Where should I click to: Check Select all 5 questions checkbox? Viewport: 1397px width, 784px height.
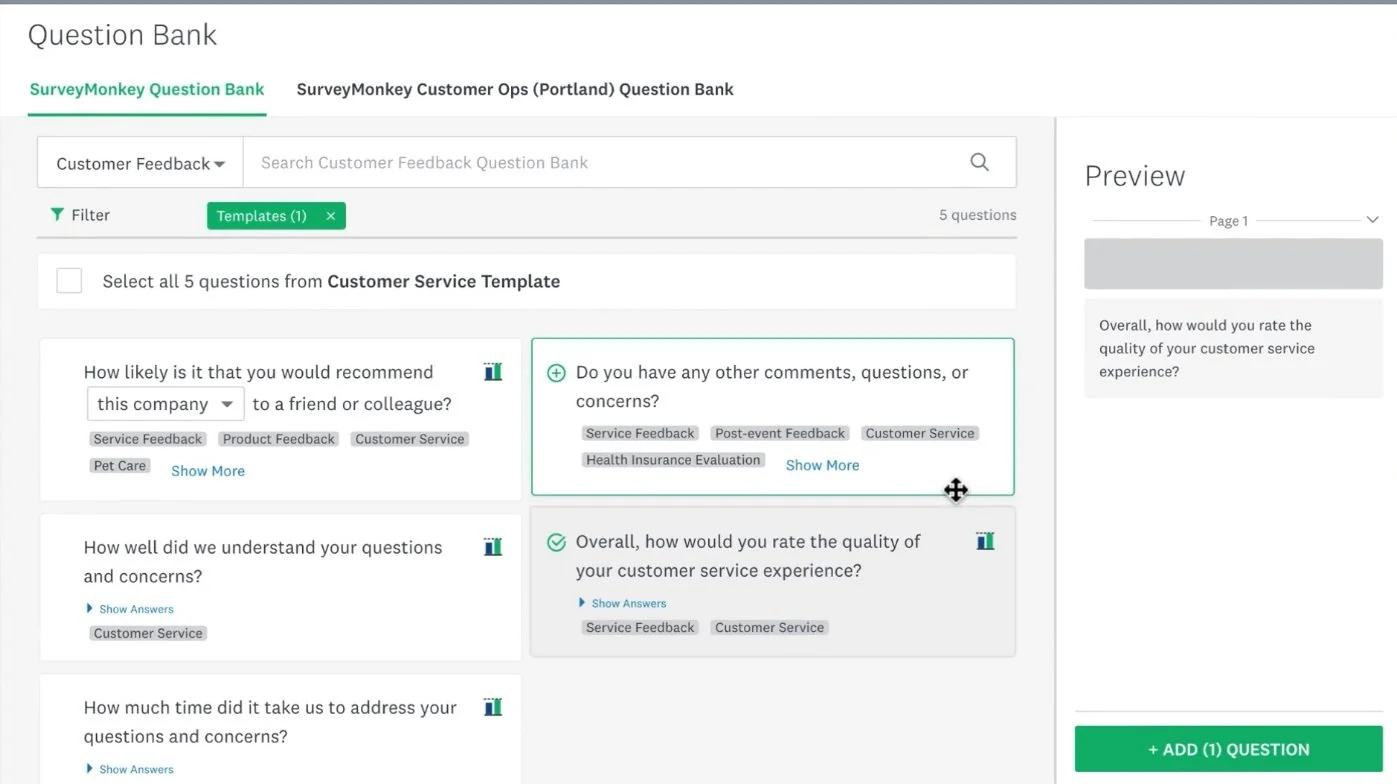(x=69, y=281)
